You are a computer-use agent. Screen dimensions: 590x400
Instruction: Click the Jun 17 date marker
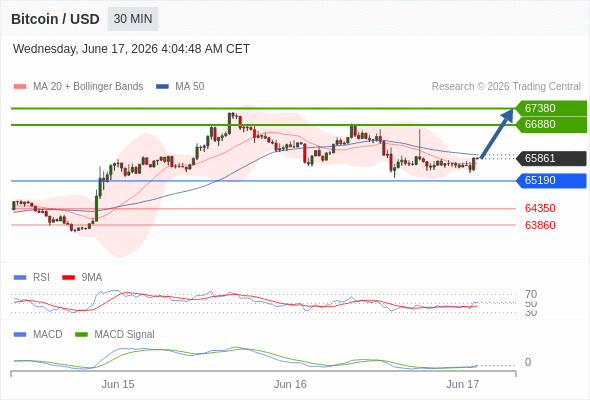coord(462,384)
